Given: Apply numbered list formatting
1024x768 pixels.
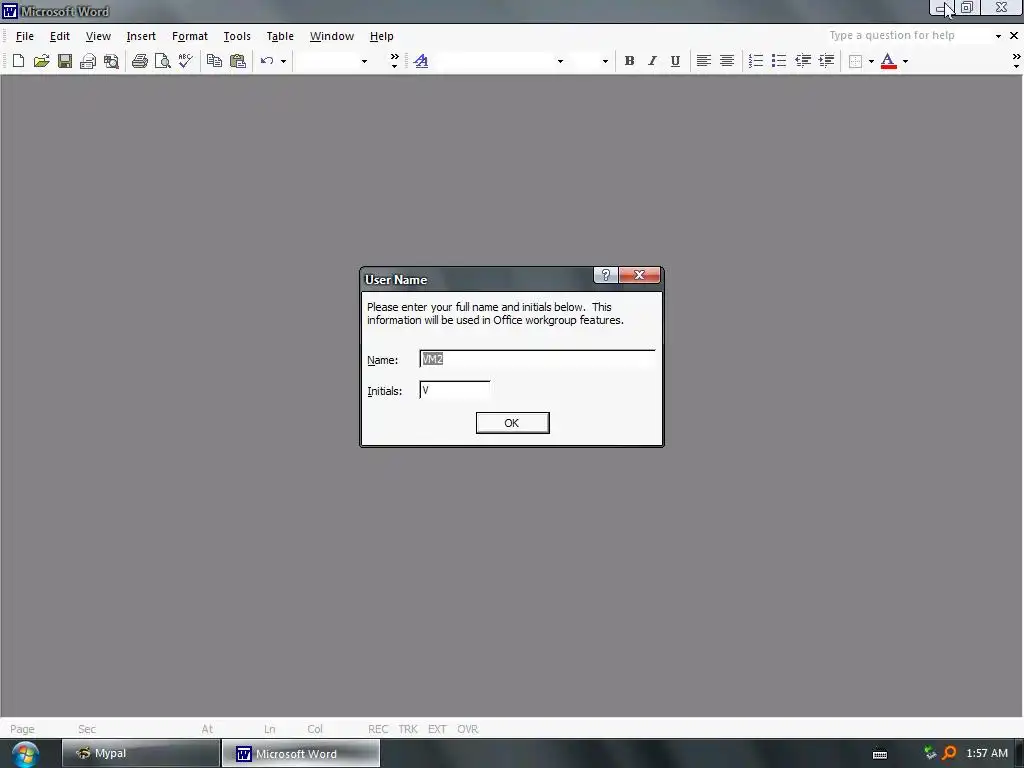Looking at the screenshot, I should click(756, 61).
